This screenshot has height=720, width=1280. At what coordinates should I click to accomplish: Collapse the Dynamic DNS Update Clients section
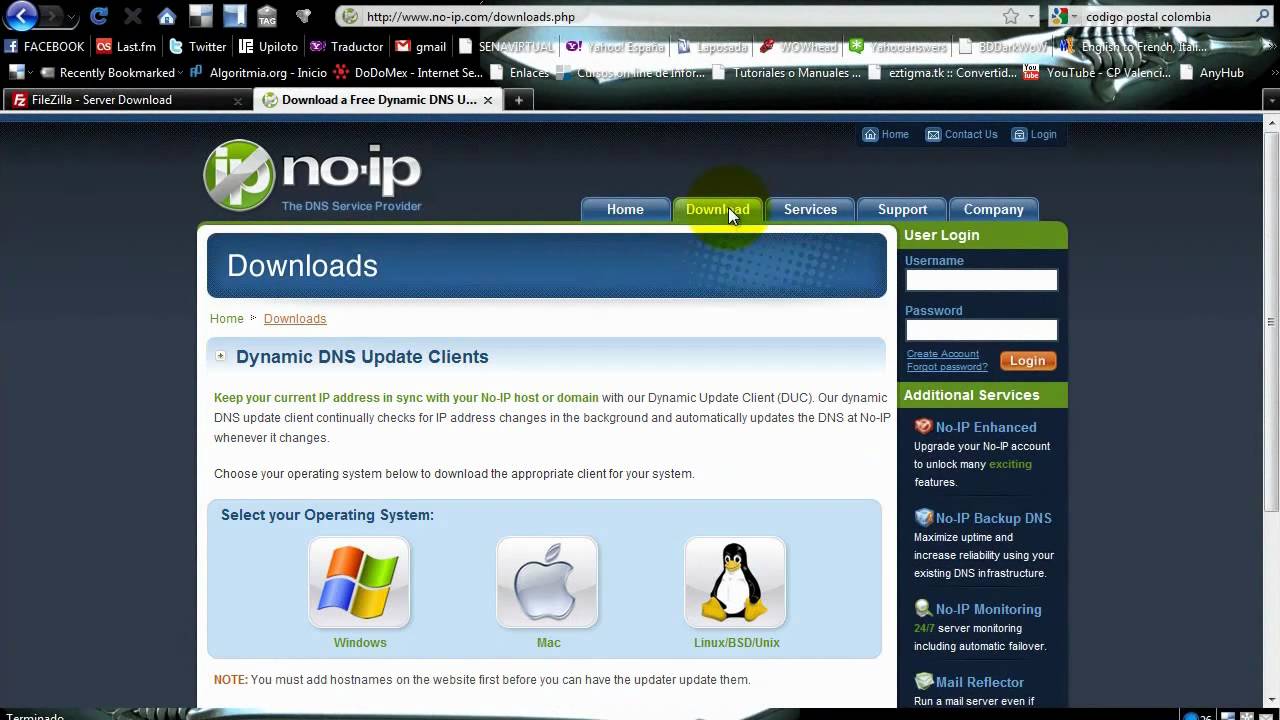point(220,357)
